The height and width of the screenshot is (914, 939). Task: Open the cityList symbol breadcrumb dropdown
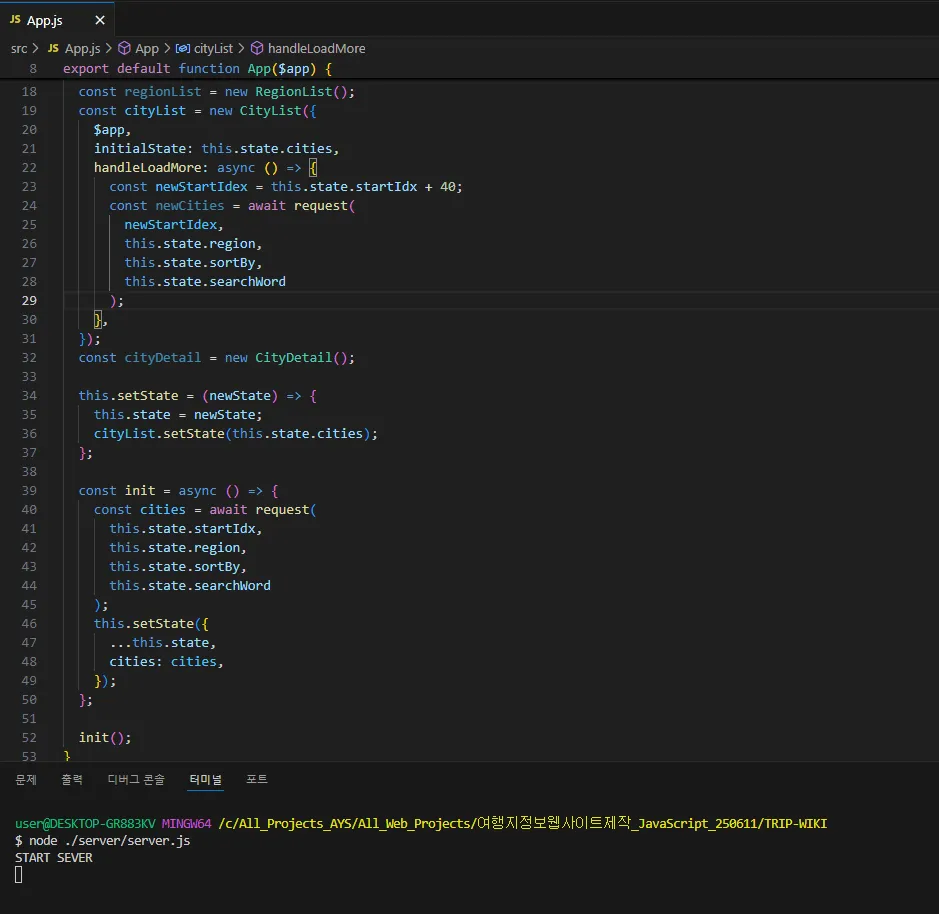(x=213, y=49)
